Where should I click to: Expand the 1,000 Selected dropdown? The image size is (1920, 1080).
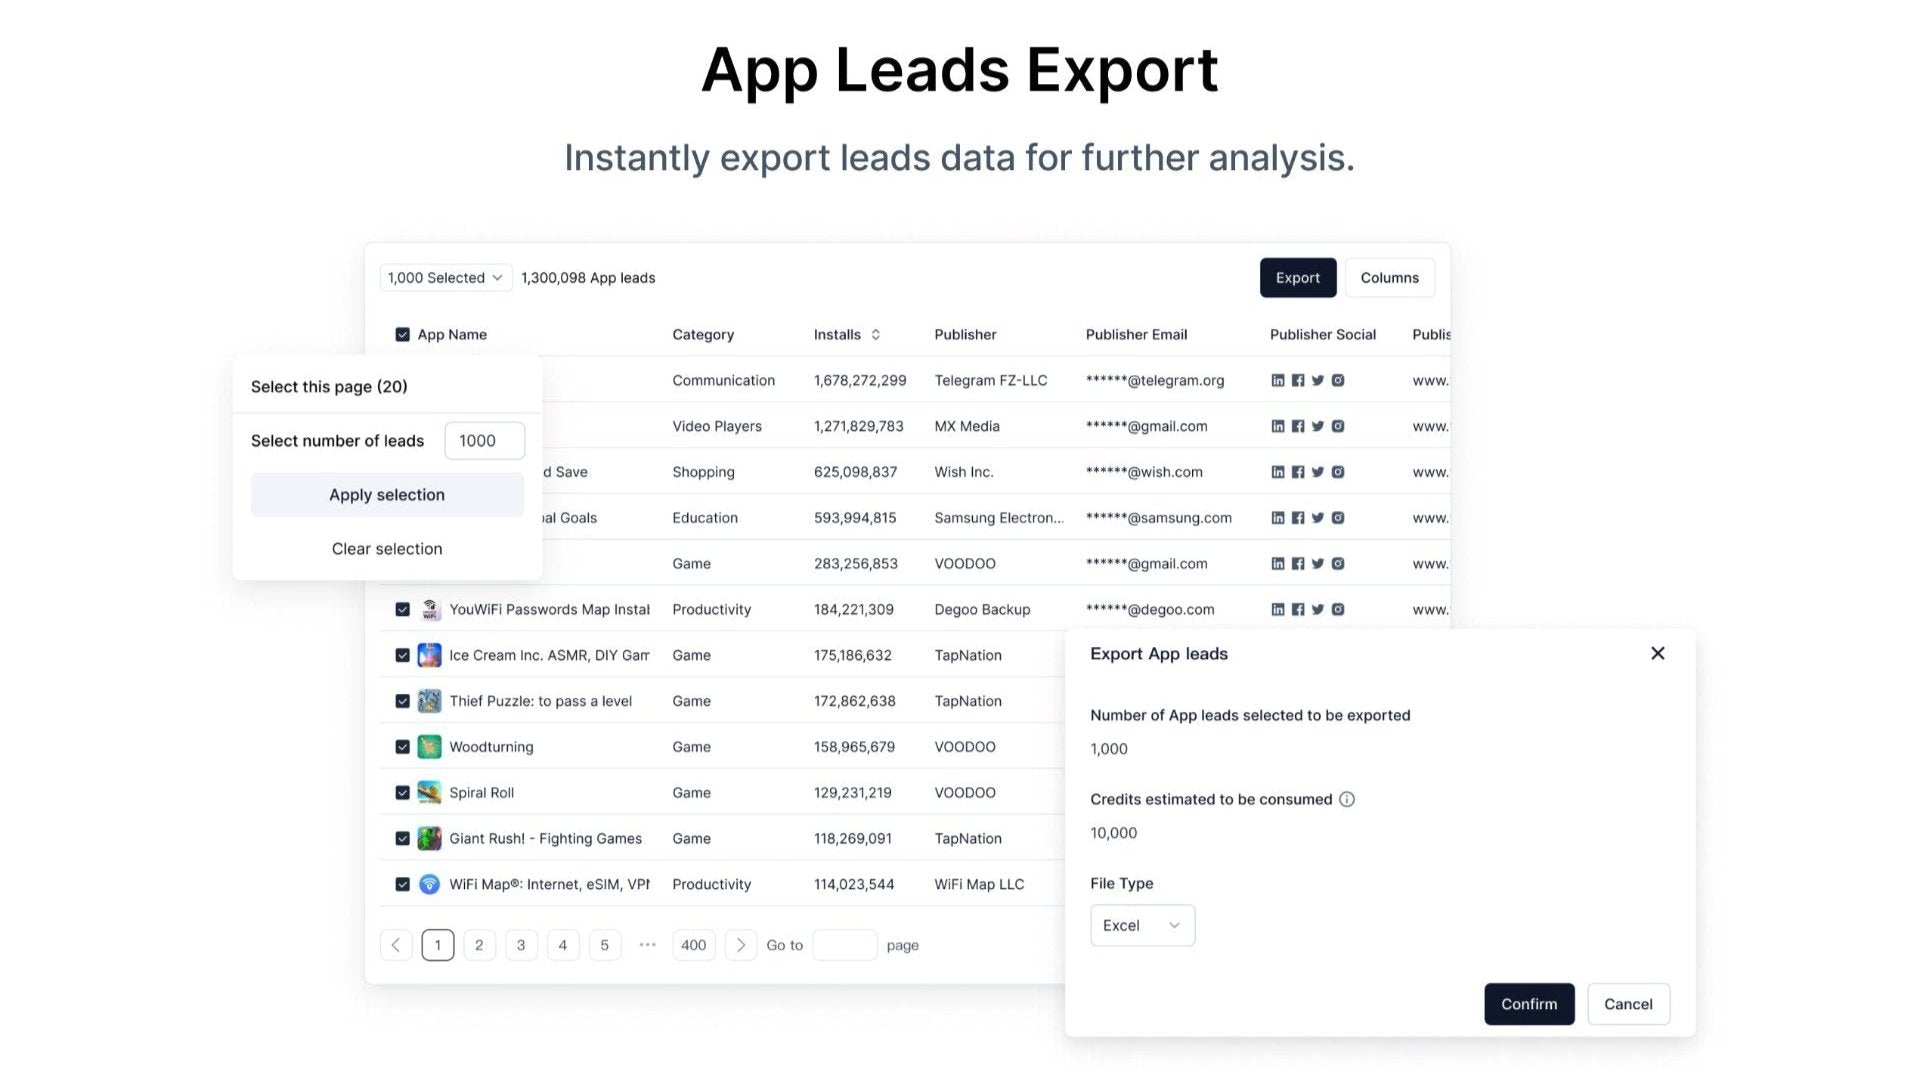[444, 277]
